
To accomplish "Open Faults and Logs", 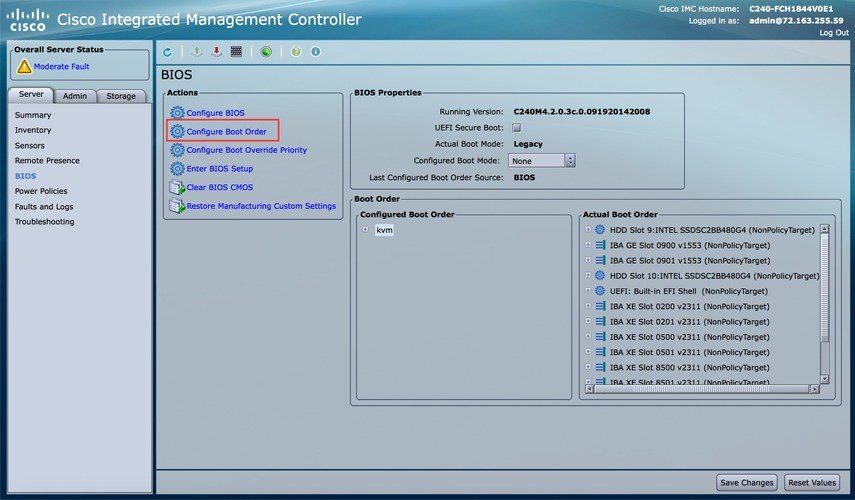I will 44,207.
